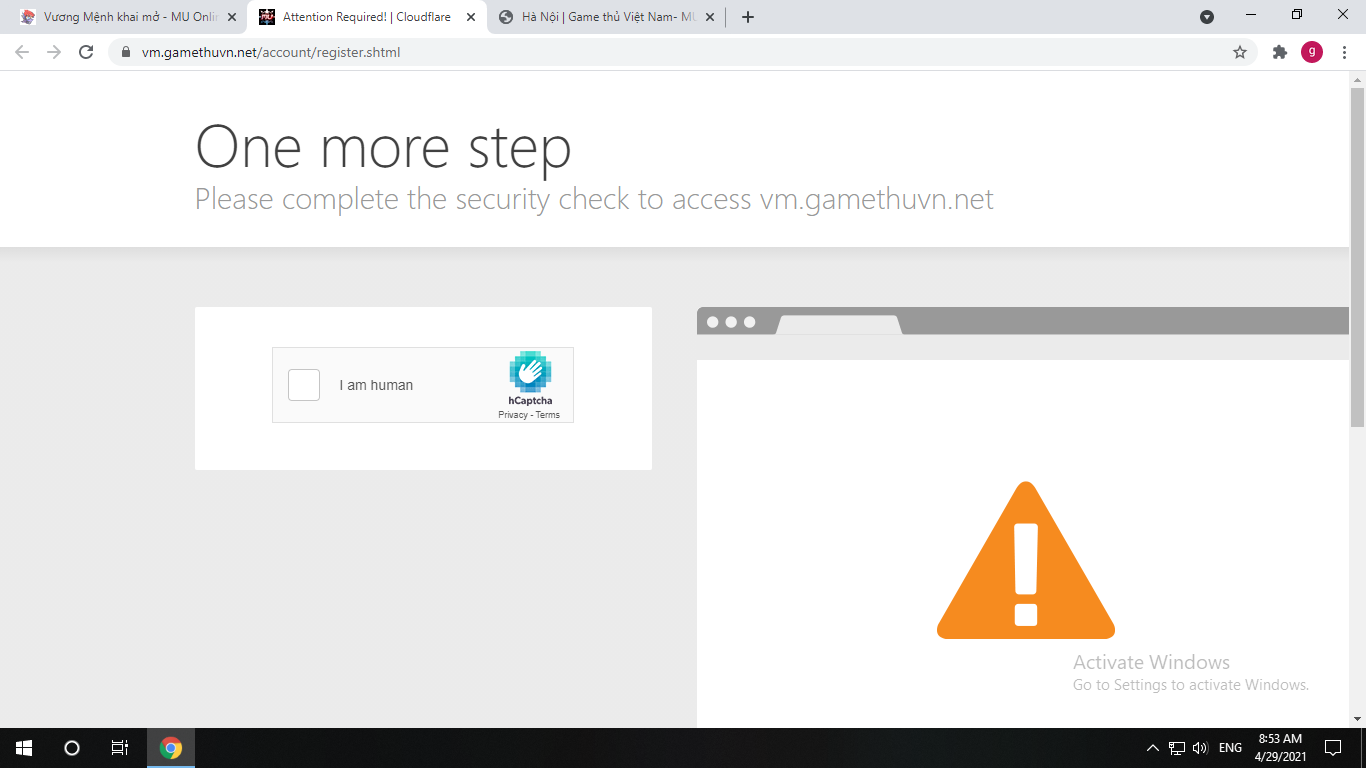The width and height of the screenshot is (1366, 768).
Task: Open a new browser tab
Action: (748, 17)
